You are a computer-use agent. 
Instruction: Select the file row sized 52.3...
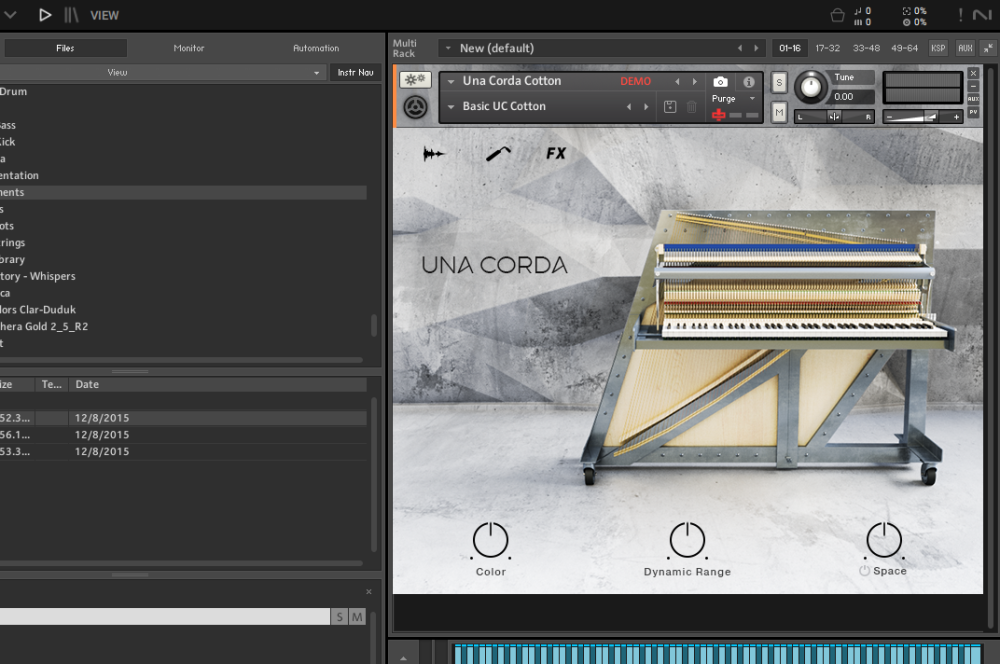click(183, 418)
